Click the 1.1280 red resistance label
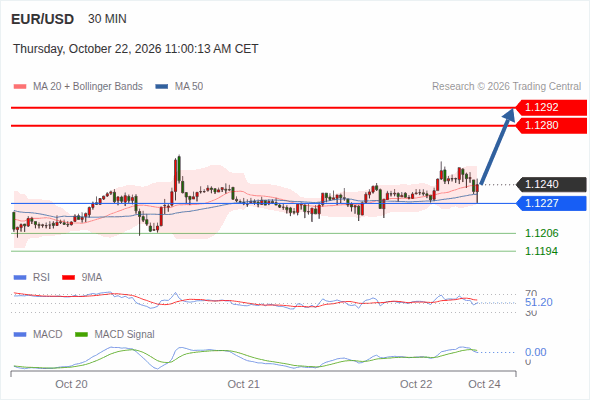 (551, 126)
